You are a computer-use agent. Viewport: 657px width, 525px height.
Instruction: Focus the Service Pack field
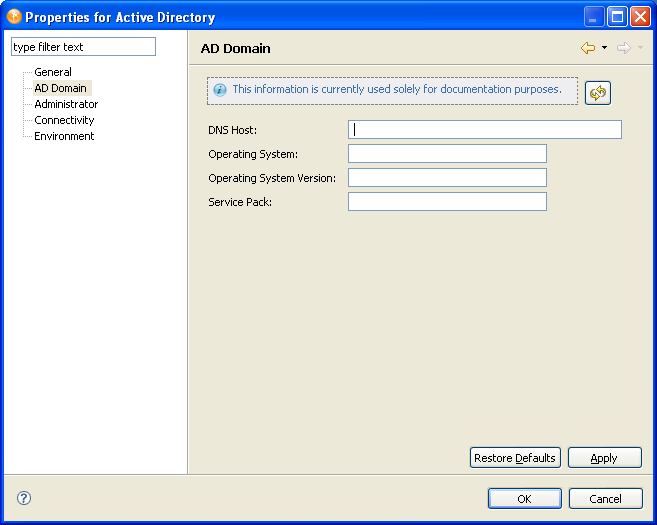point(447,201)
